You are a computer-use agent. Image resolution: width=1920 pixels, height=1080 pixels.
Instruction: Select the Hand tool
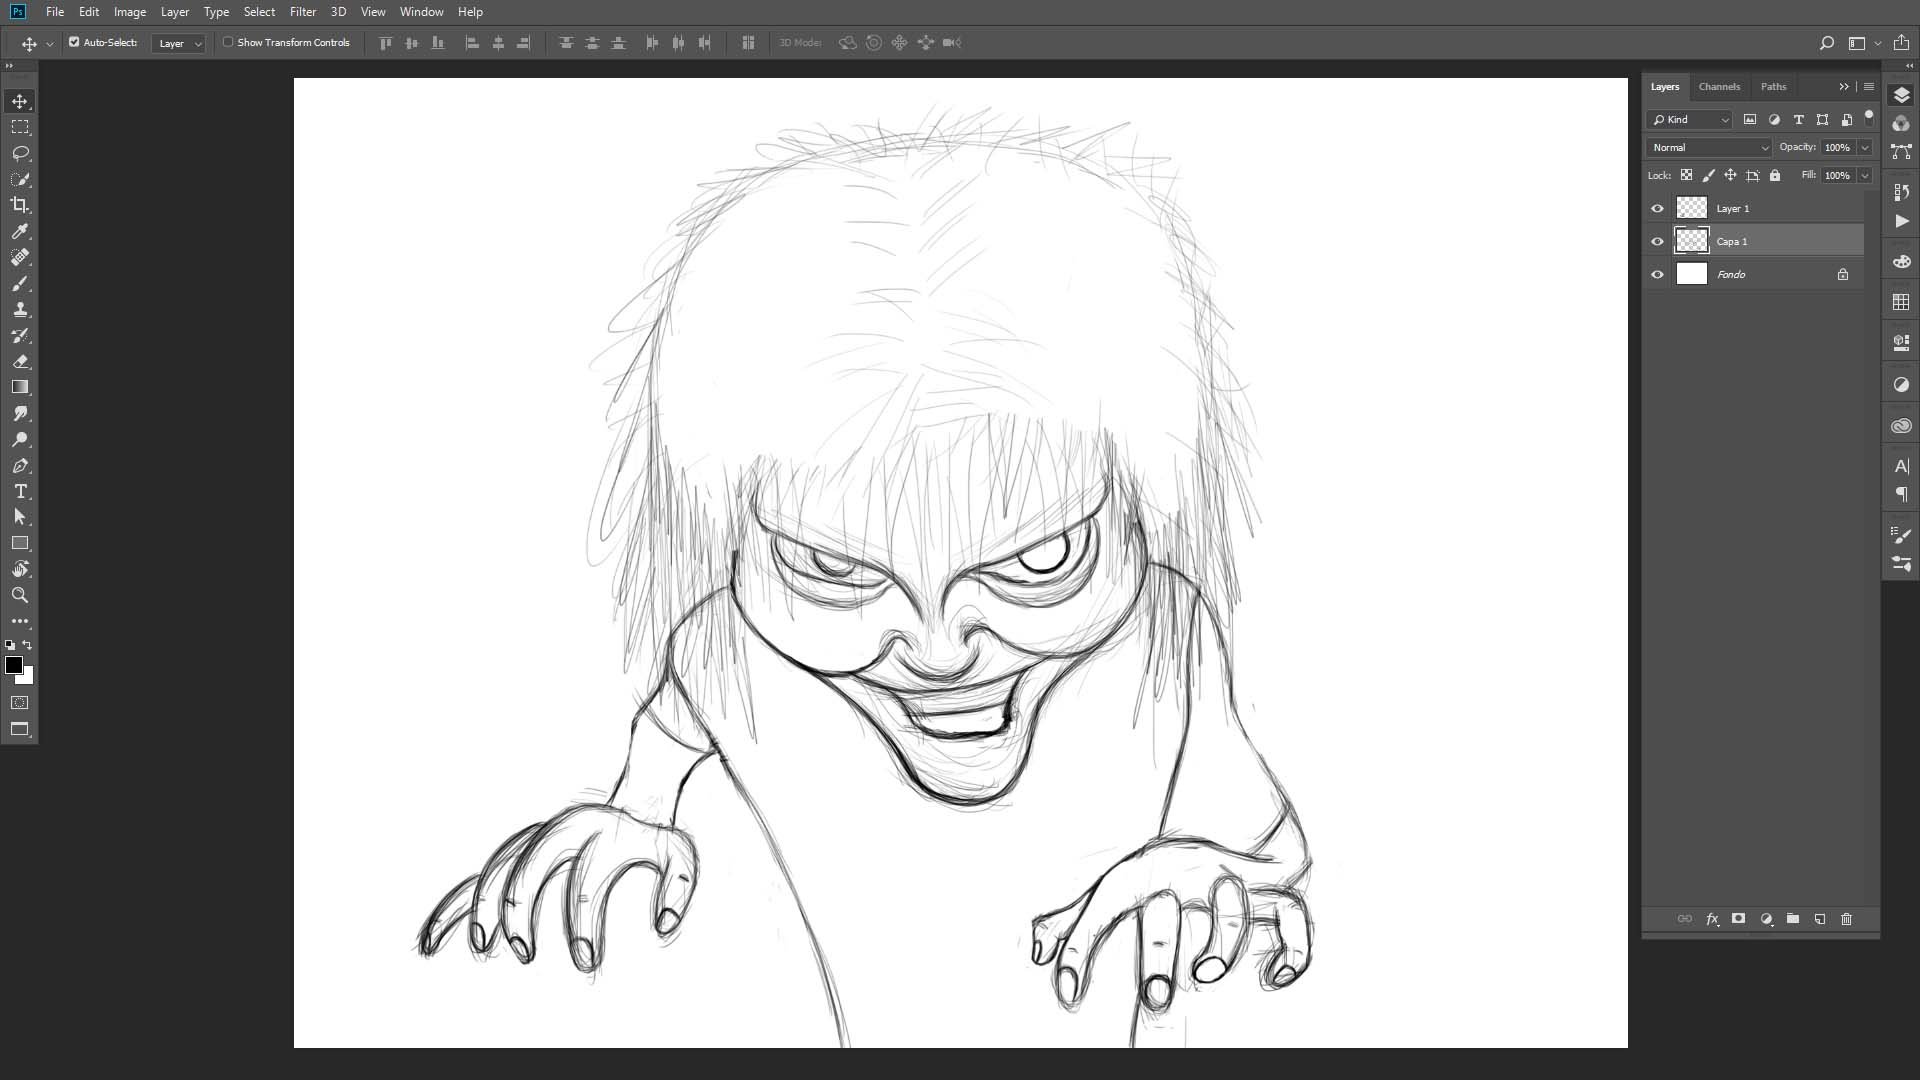[x=20, y=569]
